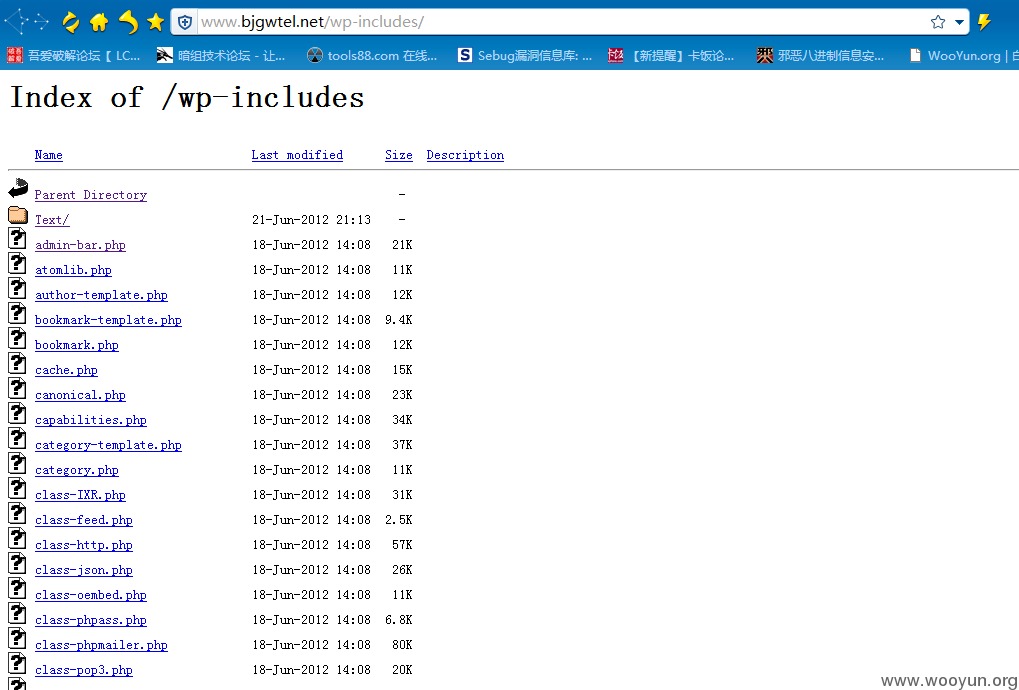Sort the listing by Size column
This screenshot has width=1019, height=690.
click(398, 155)
